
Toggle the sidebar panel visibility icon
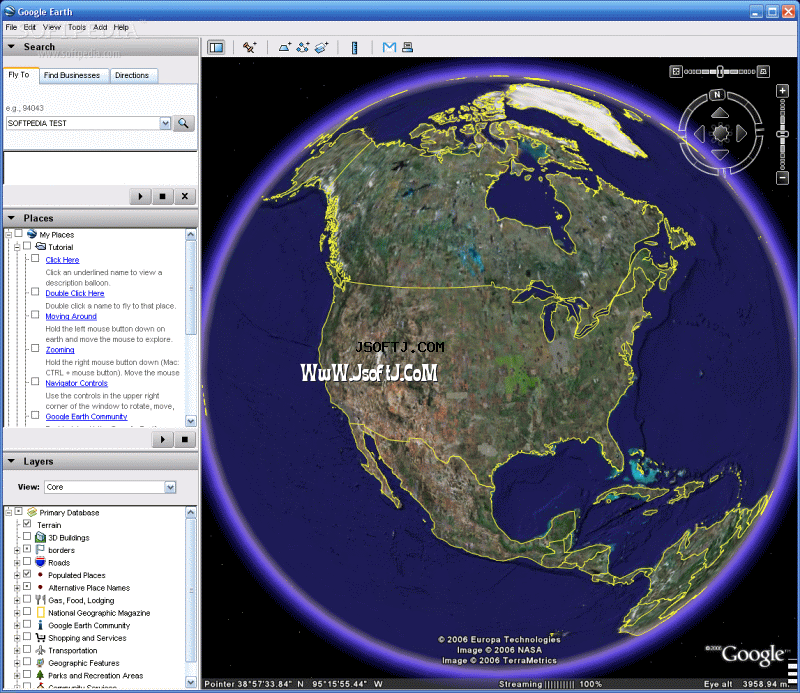216,47
